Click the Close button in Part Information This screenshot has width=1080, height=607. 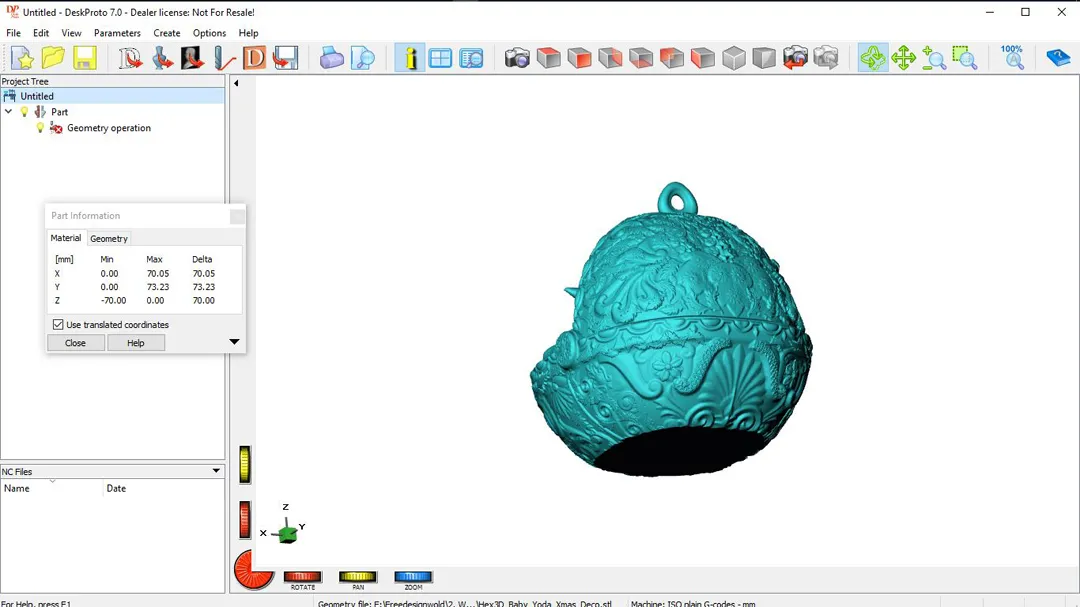pyautogui.click(x=75, y=343)
